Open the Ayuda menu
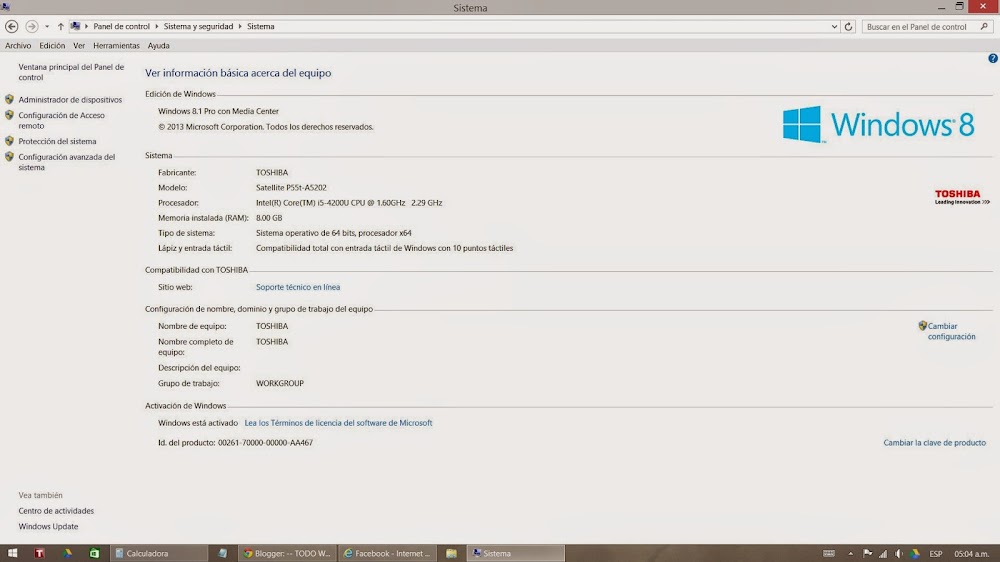Viewport: 1000px width, 562px height. pos(159,46)
